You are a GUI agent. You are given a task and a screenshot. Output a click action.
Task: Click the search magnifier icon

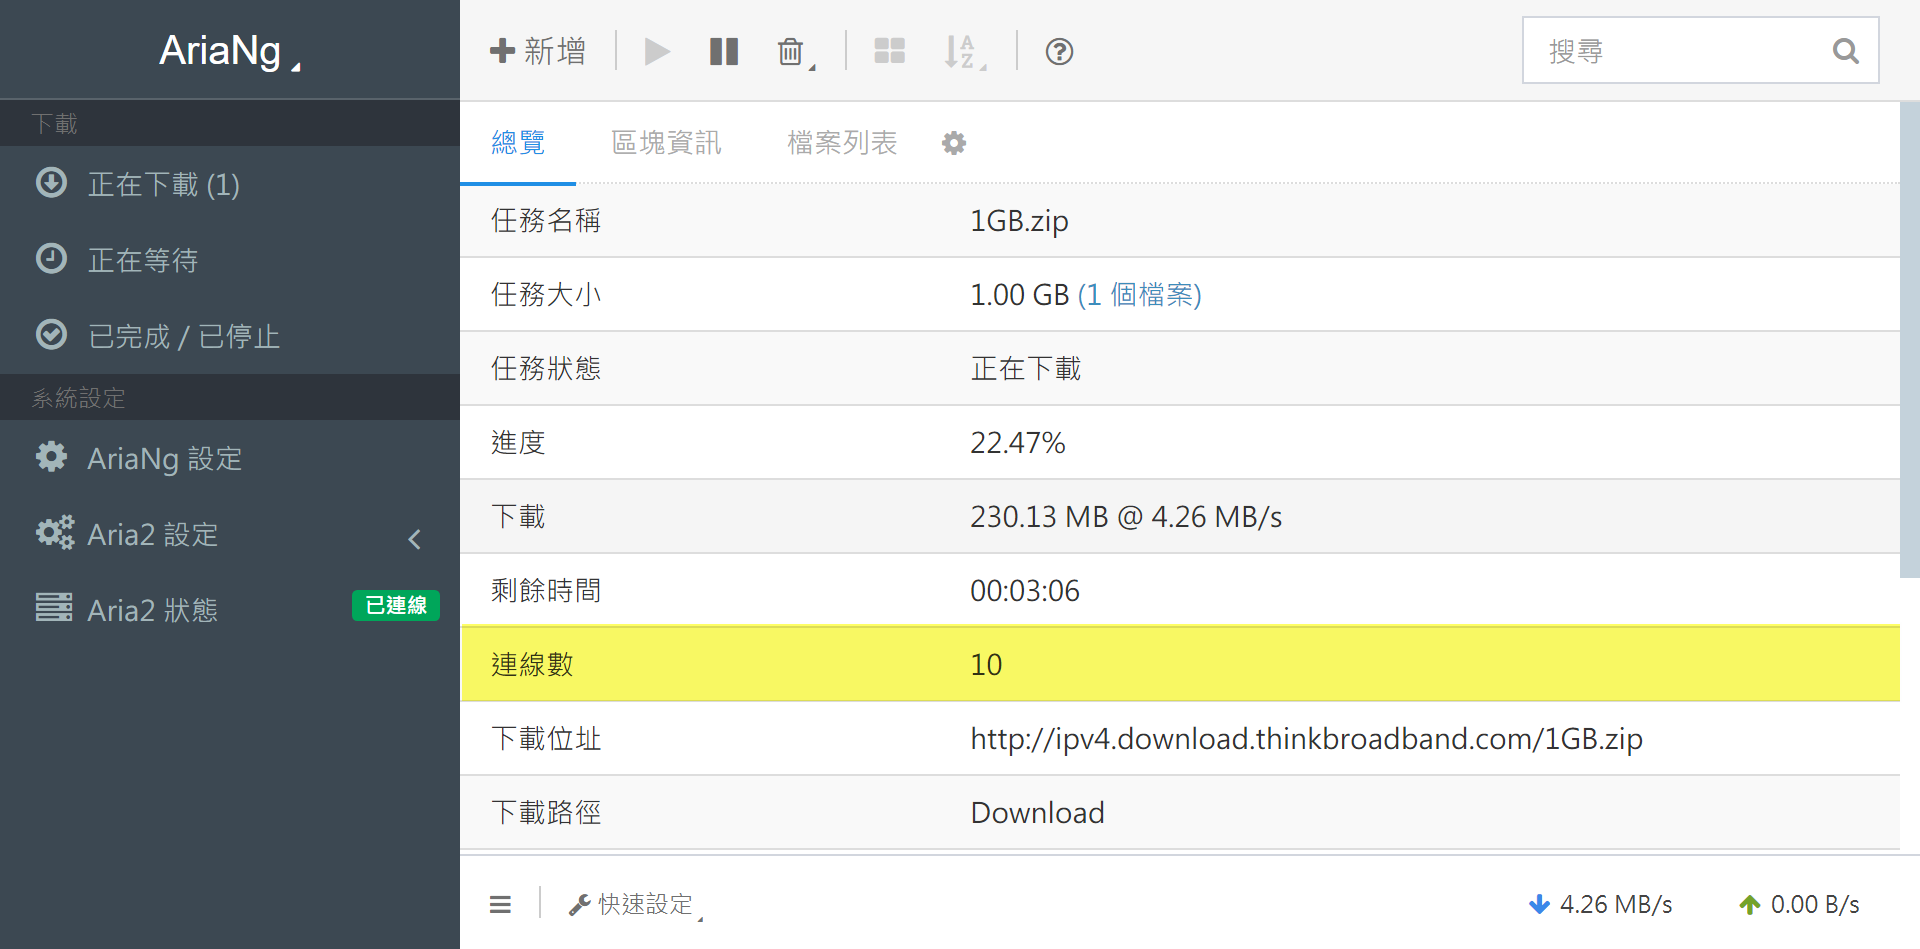1845,51
